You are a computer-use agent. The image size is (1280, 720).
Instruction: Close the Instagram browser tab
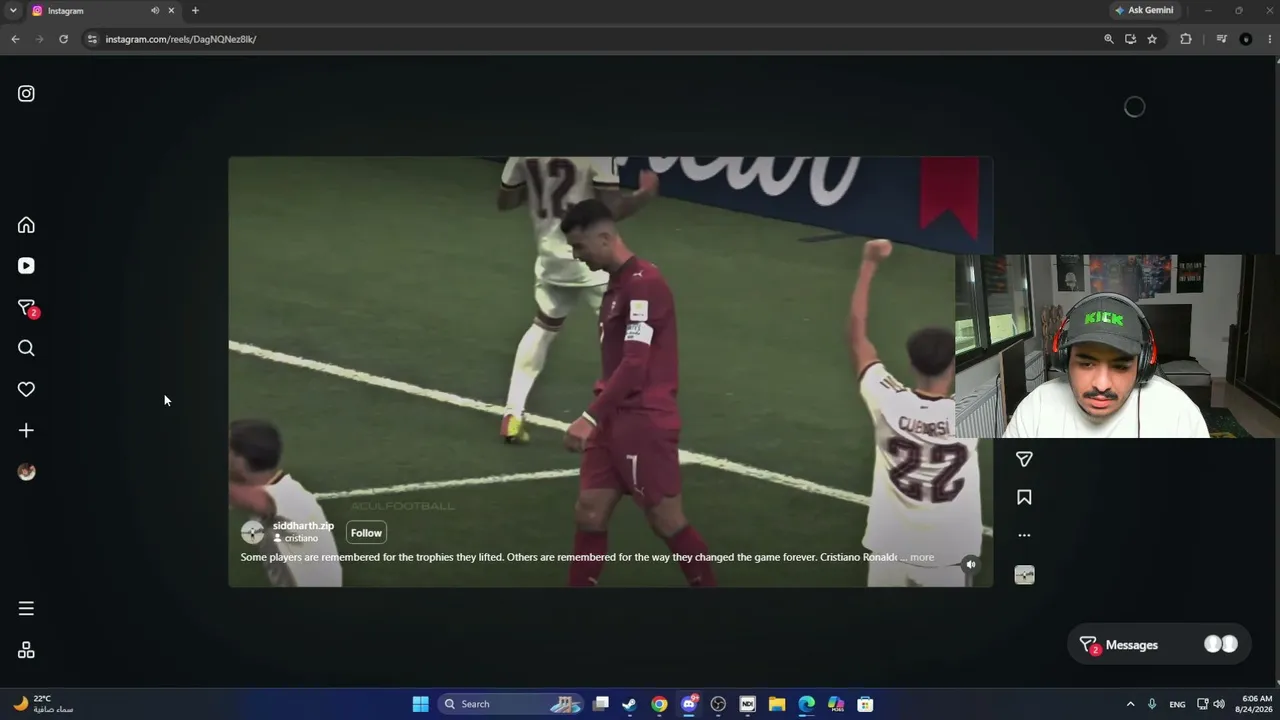(171, 10)
